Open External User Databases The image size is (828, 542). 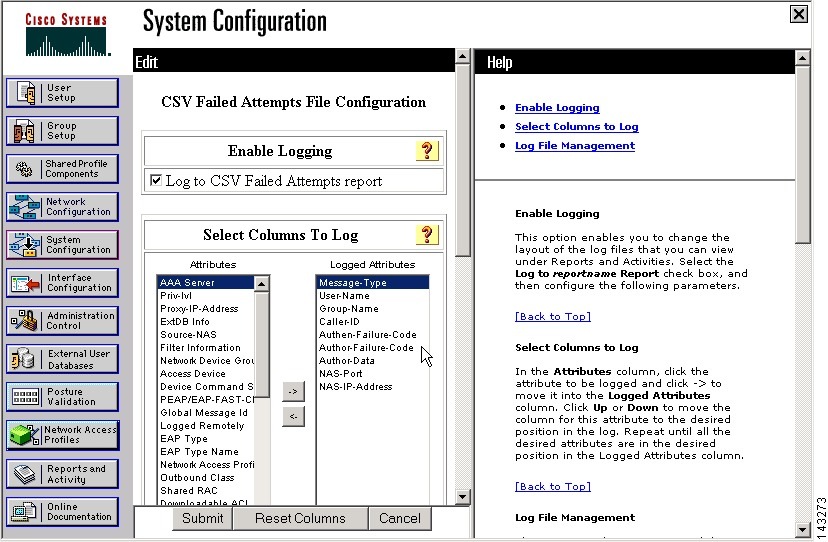62,359
